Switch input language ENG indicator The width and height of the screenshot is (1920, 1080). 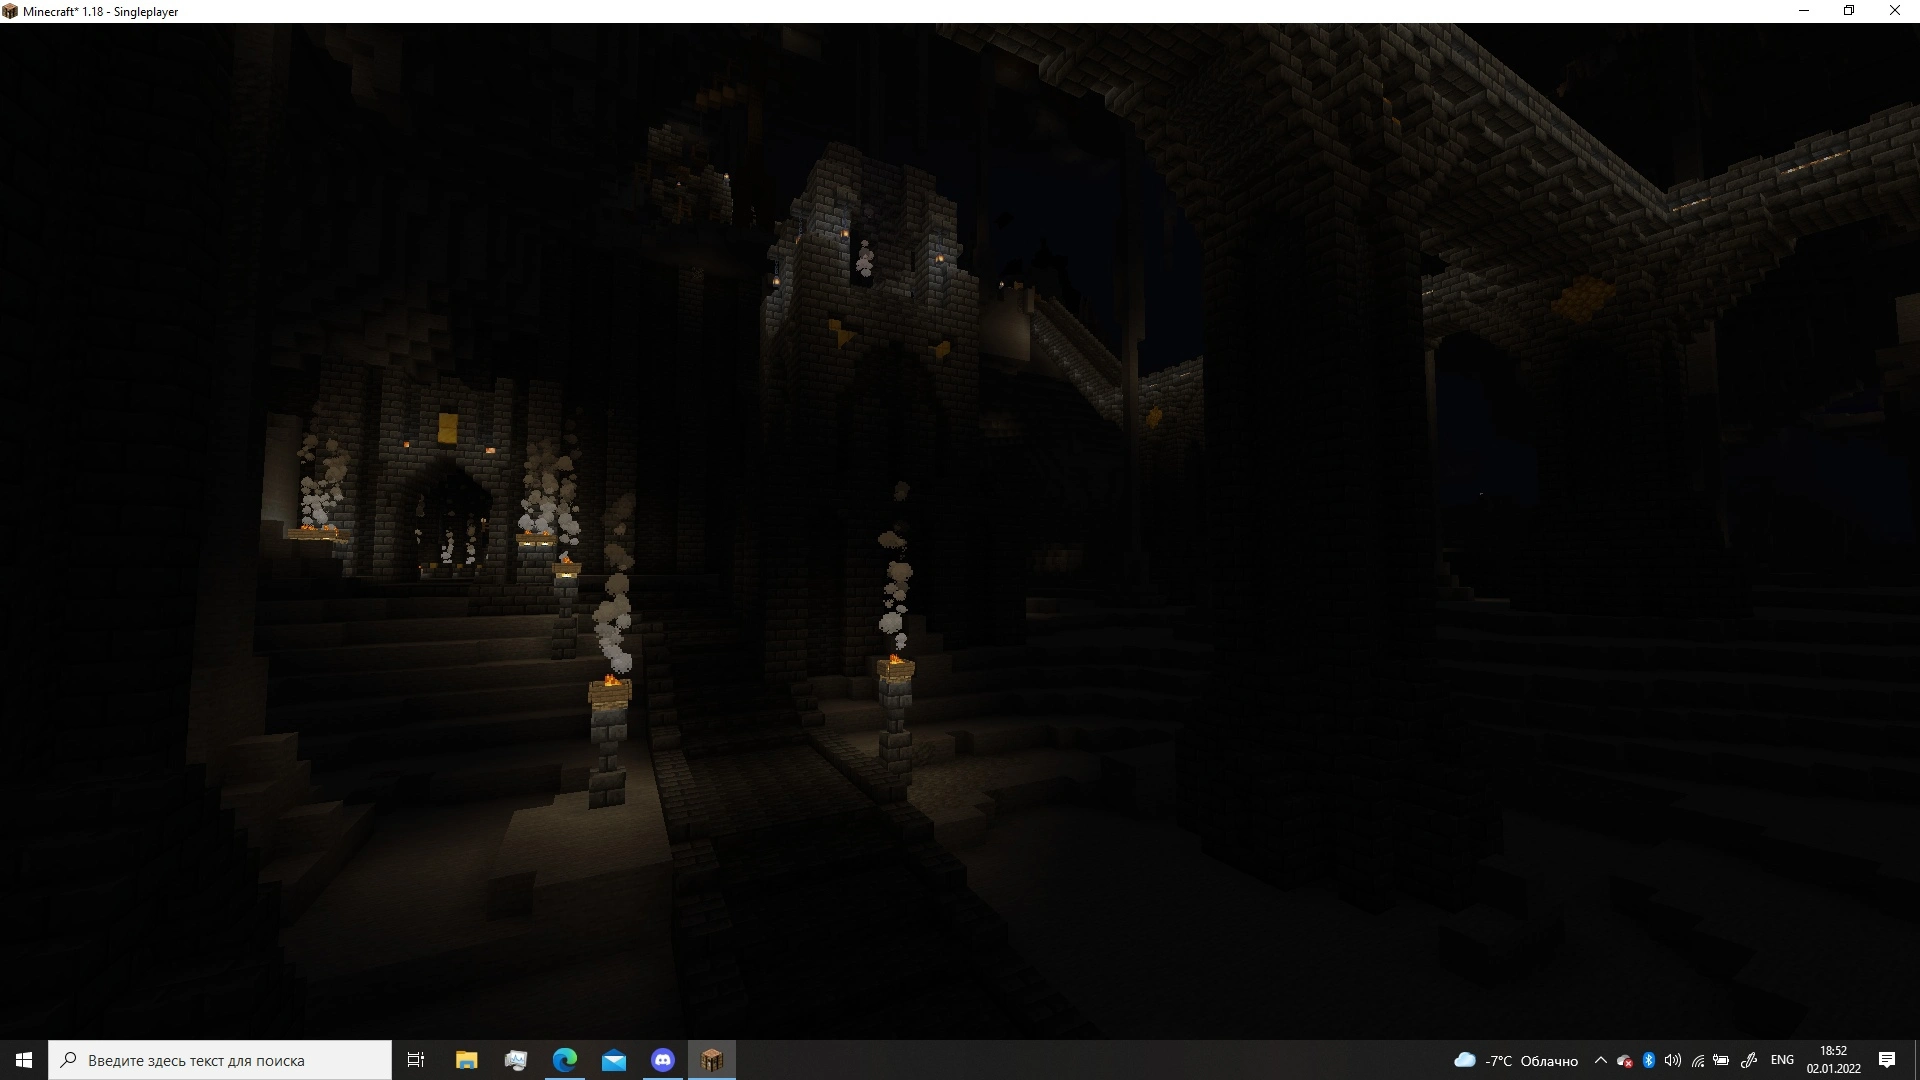[x=1782, y=1060]
